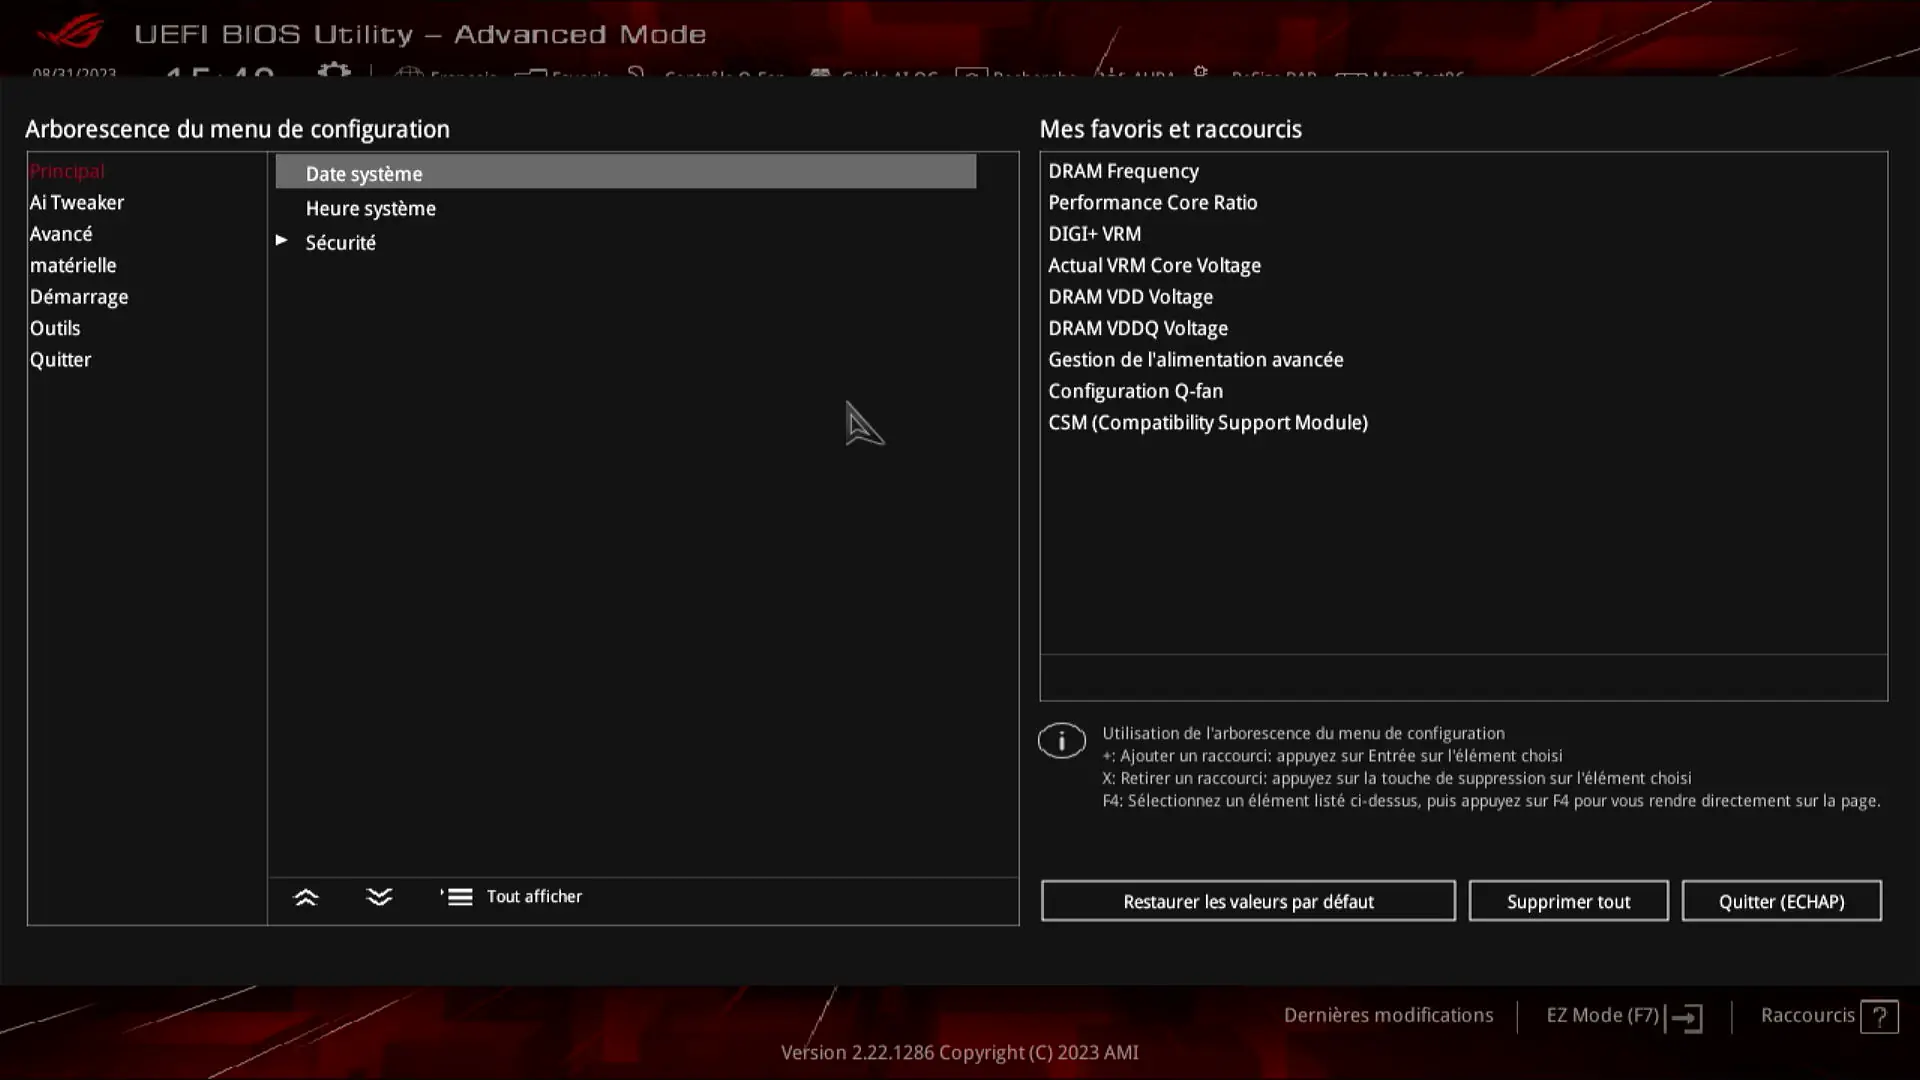Screen dimensions: 1920x1080
Task: Select Performance Core Ratio shortcut
Action: click(1153, 202)
